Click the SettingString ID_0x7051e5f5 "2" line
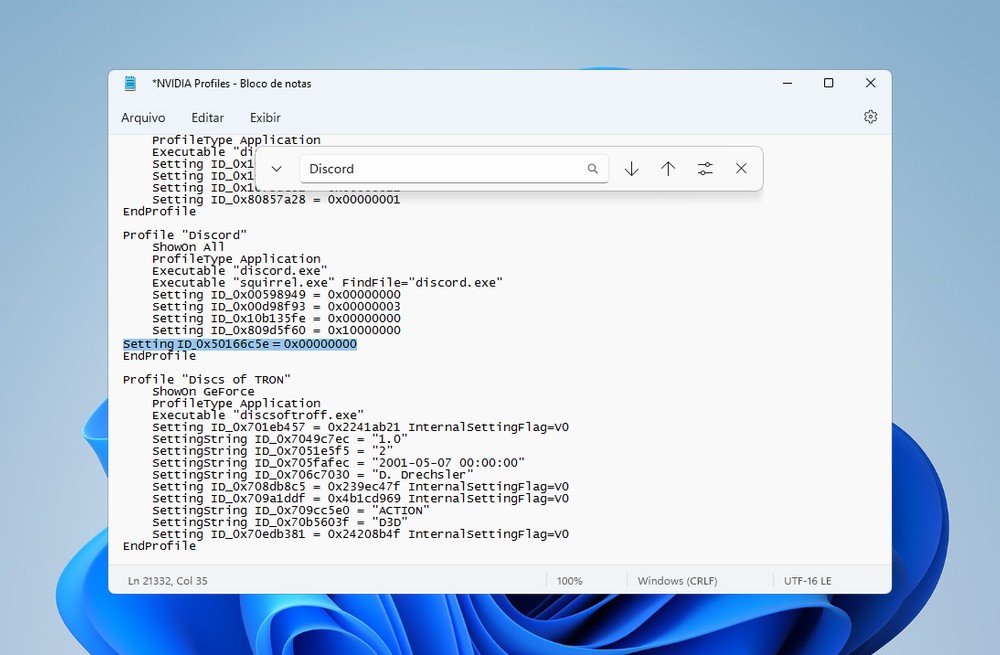Image resolution: width=1000 pixels, height=655 pixels. (x=272, y=451)
